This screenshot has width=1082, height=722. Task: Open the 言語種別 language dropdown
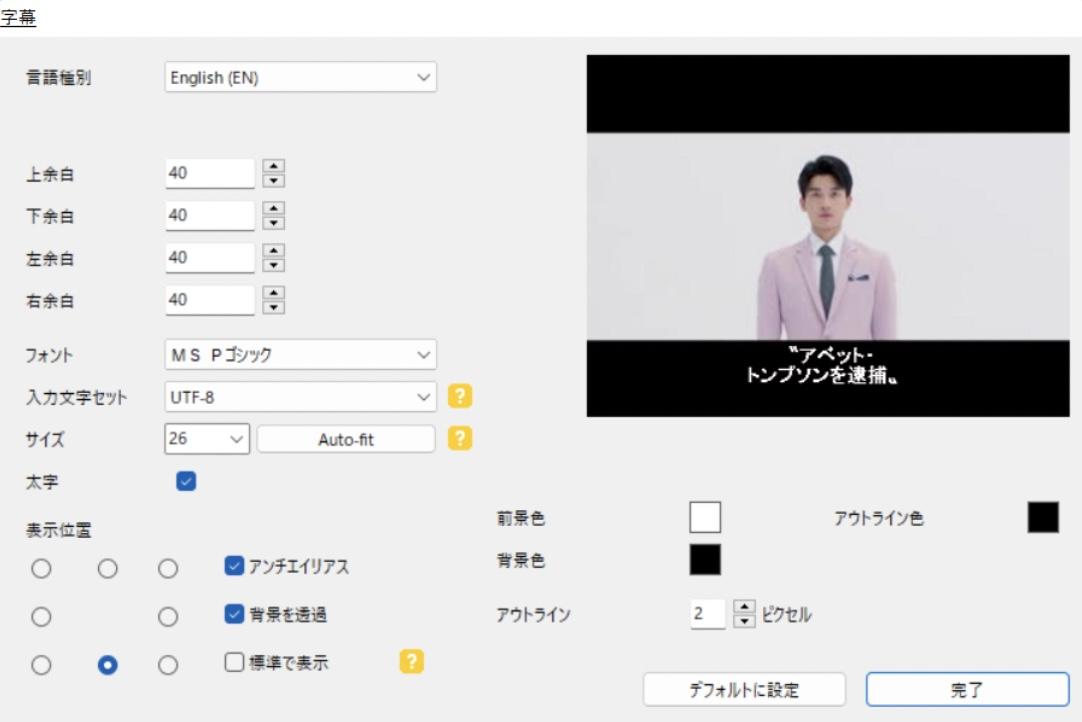[300, 76]
